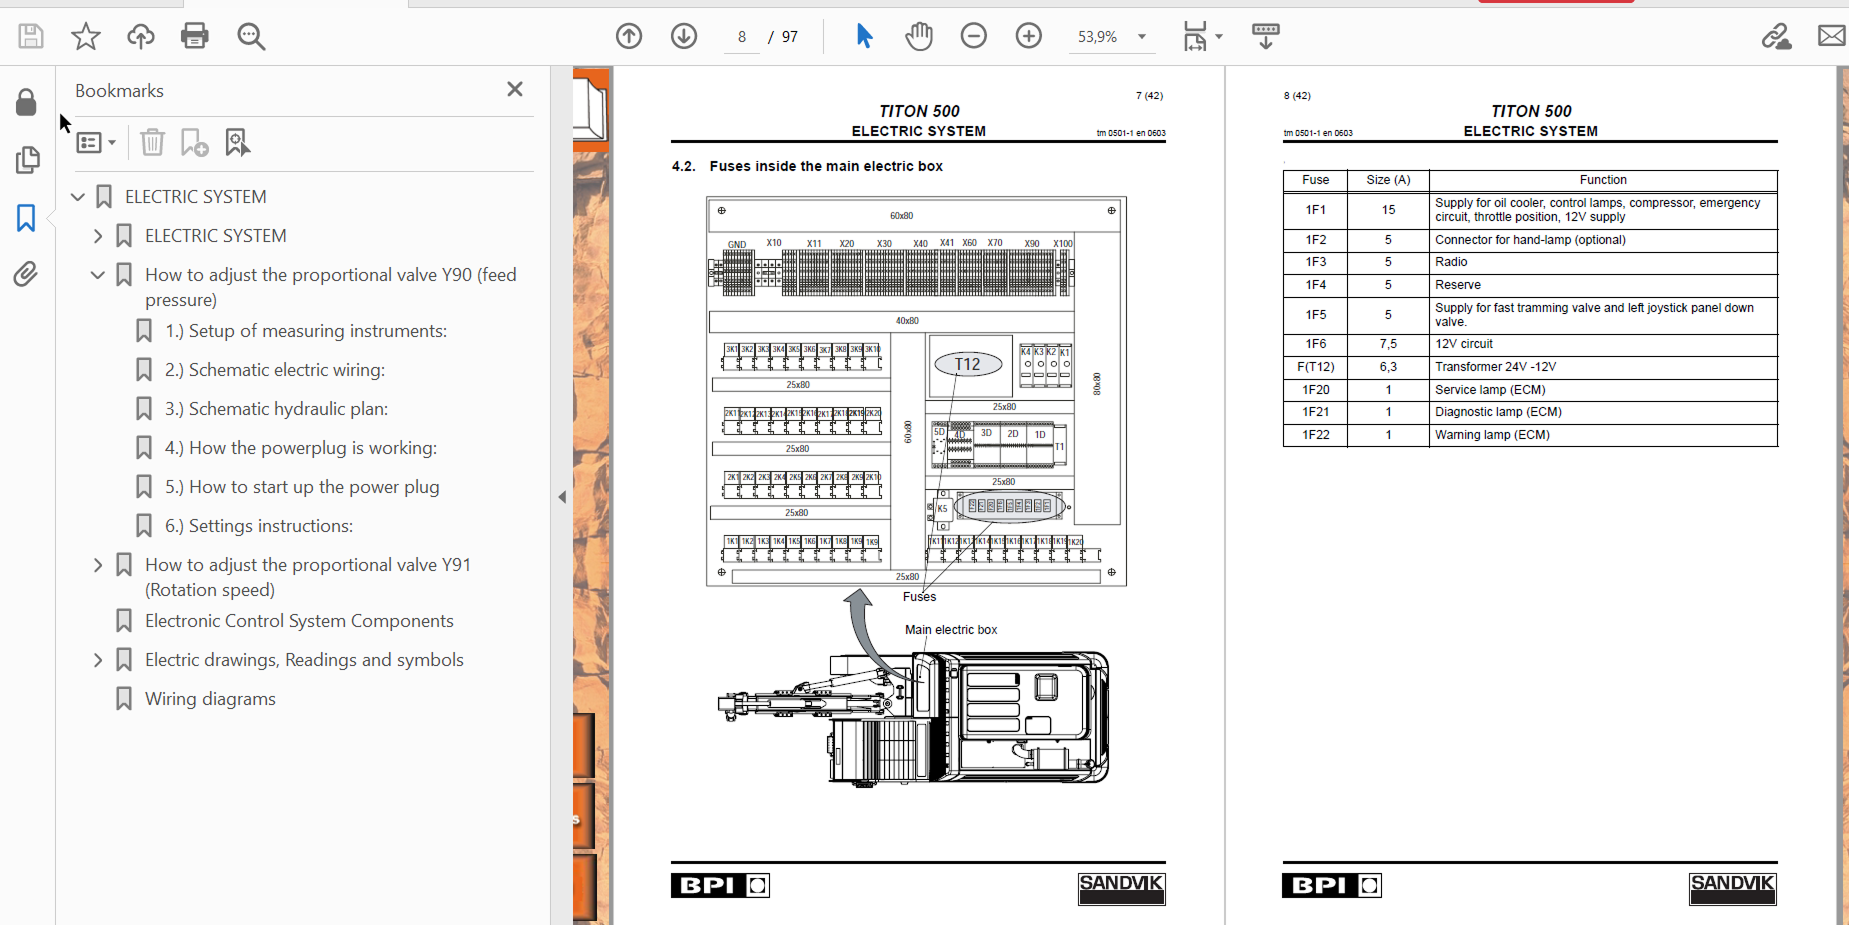
Task: Click the find current bookmark icon
Action: pyautogui.click(x=237, y=143)
